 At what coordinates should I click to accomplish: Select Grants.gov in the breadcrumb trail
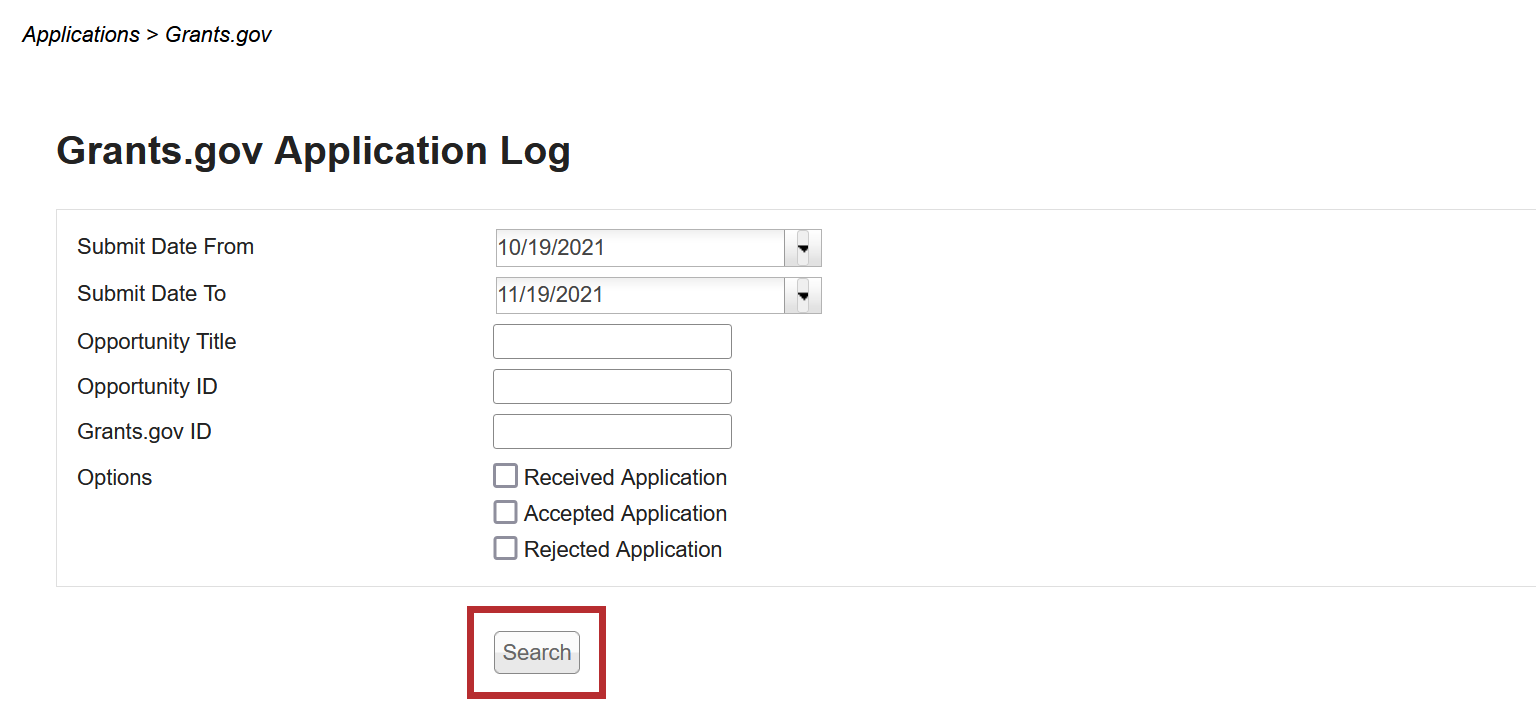(x=218, y=35)
